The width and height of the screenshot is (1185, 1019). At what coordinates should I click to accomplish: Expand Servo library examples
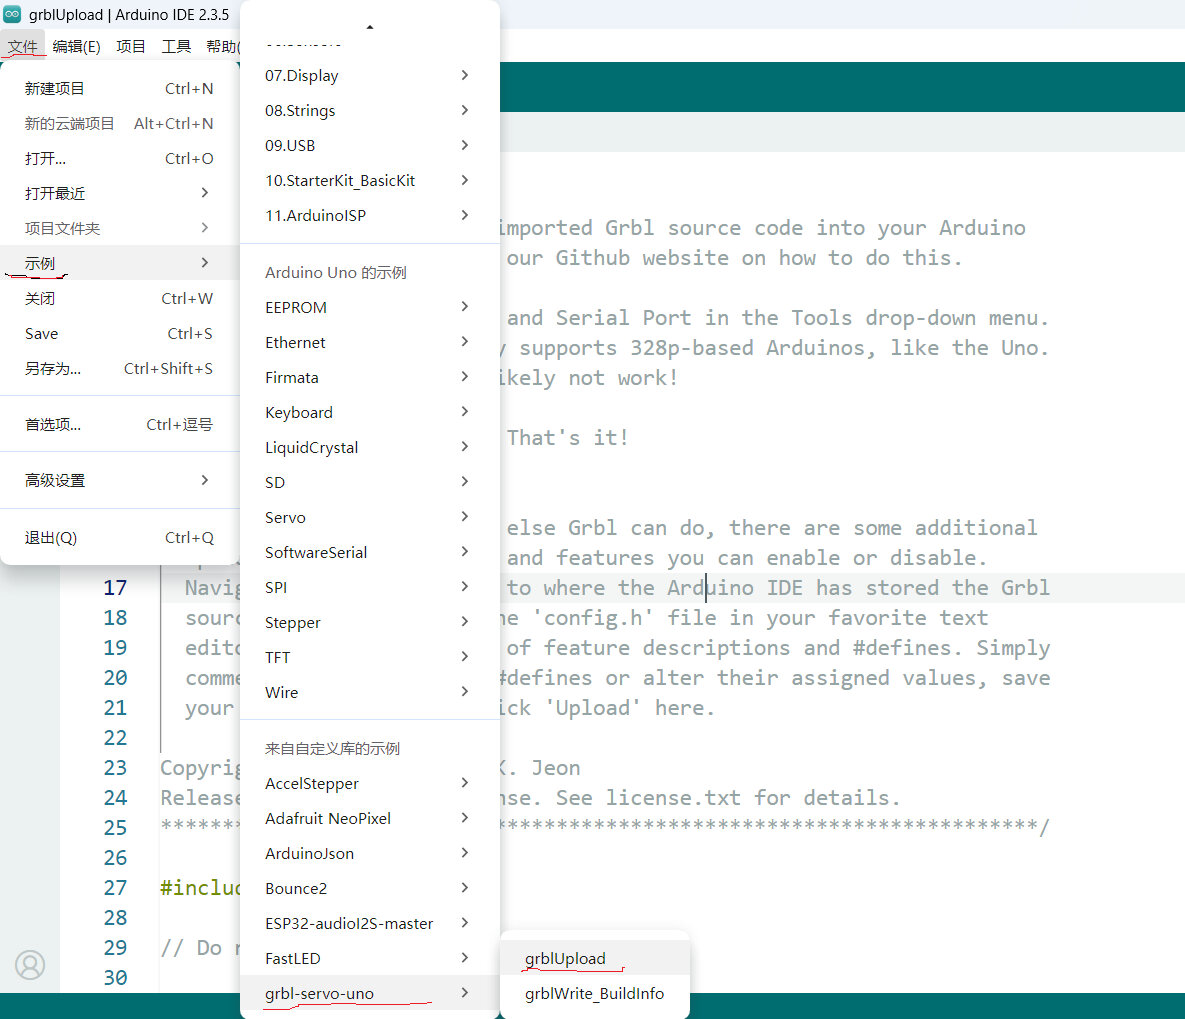pyautogui.click(x=370, y=518)
